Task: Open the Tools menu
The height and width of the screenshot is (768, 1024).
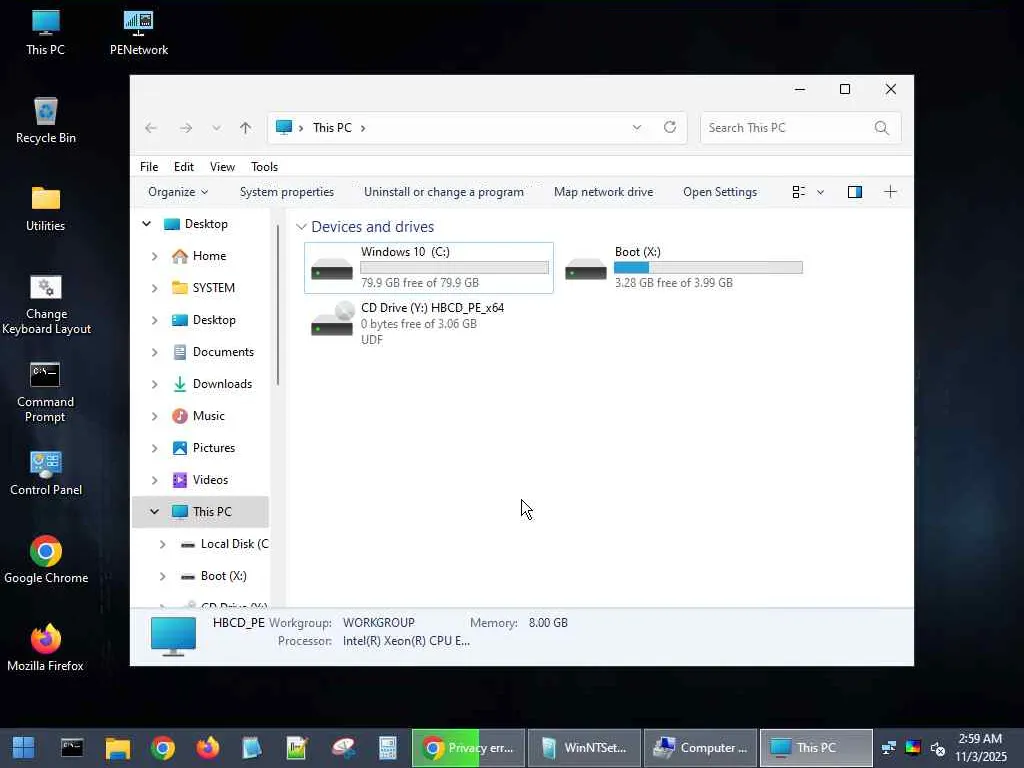Action: 264,167
